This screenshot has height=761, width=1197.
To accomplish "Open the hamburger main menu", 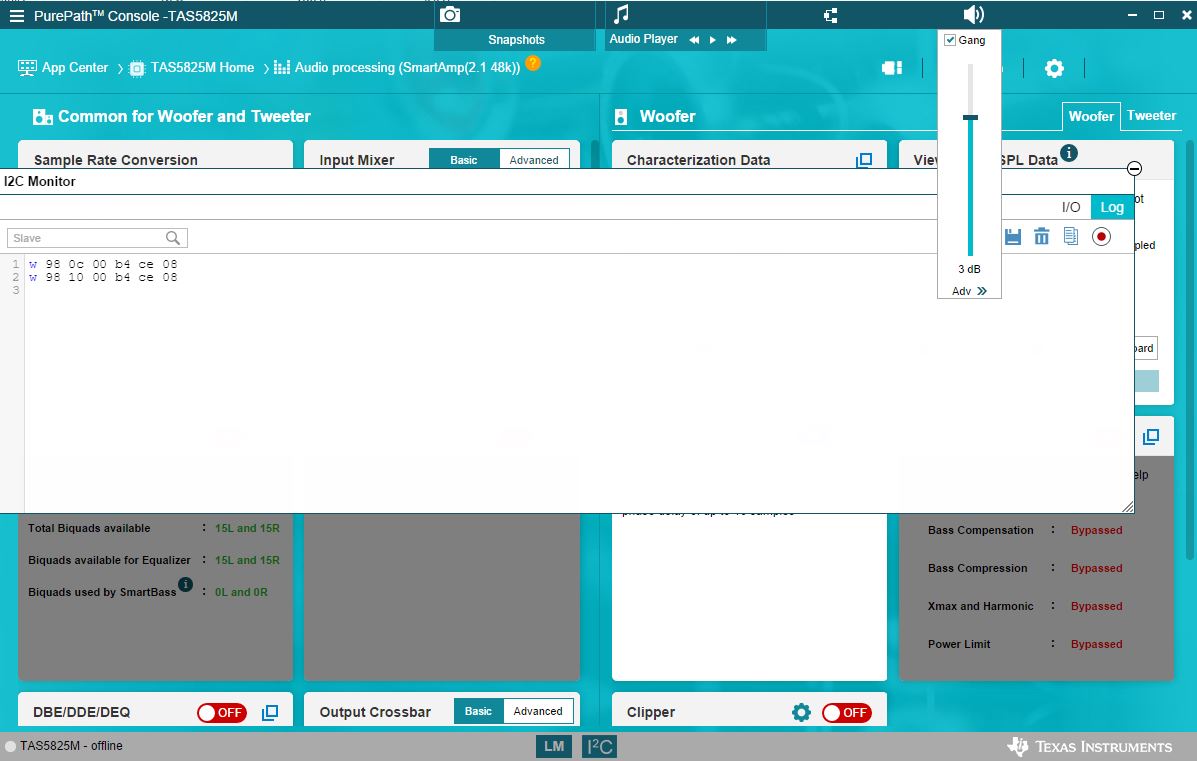I will (x=16, y=15).
